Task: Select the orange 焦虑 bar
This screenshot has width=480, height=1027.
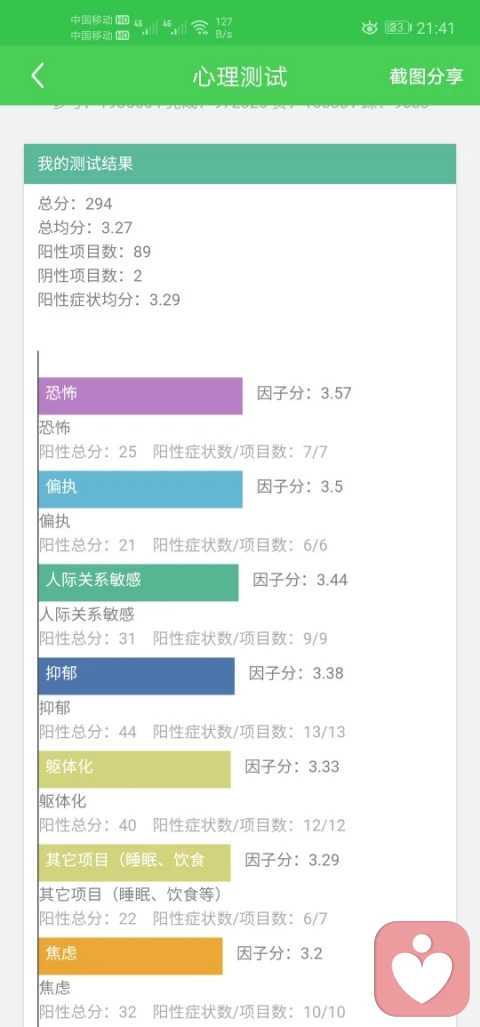Action: click(x=130, y=956)
